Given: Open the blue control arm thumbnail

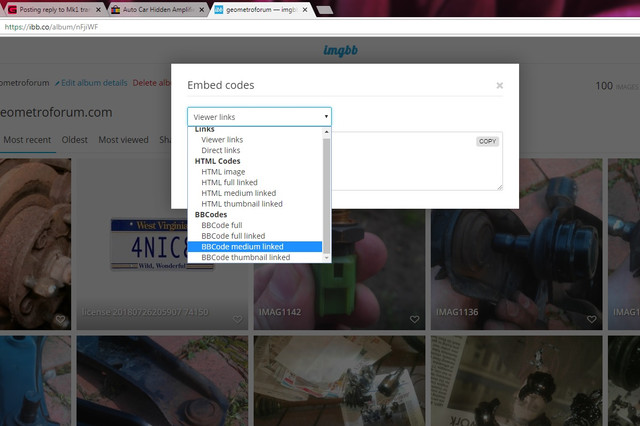Looking at the screenshot, I should pyautogui.click(x=162, y=381).
